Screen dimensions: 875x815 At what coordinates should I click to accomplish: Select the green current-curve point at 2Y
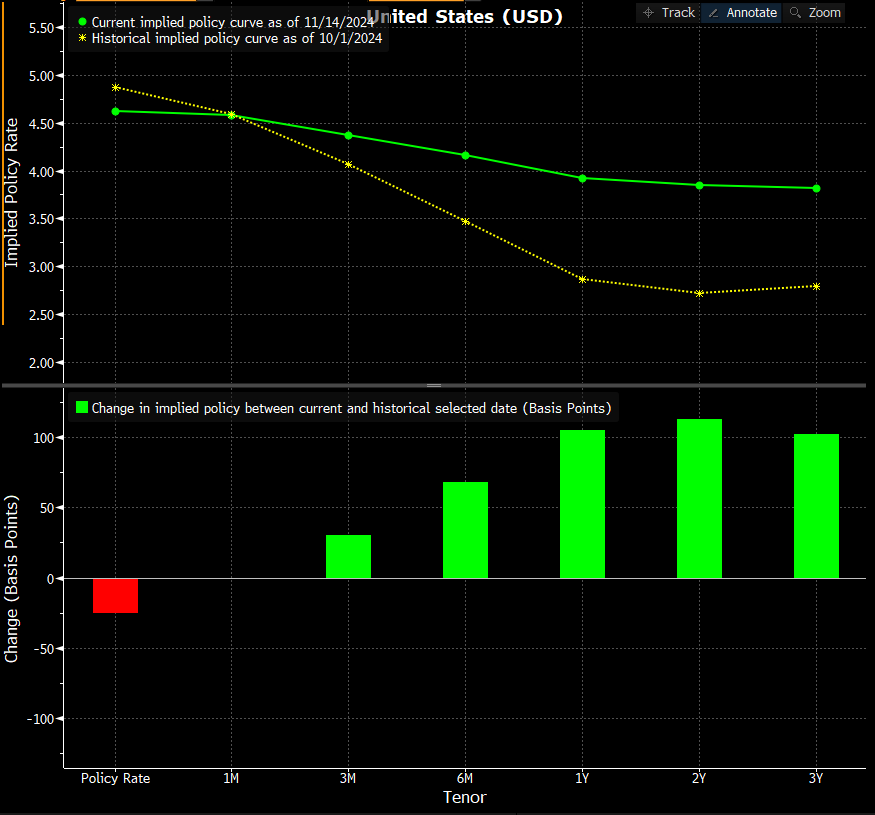[699, 185]
